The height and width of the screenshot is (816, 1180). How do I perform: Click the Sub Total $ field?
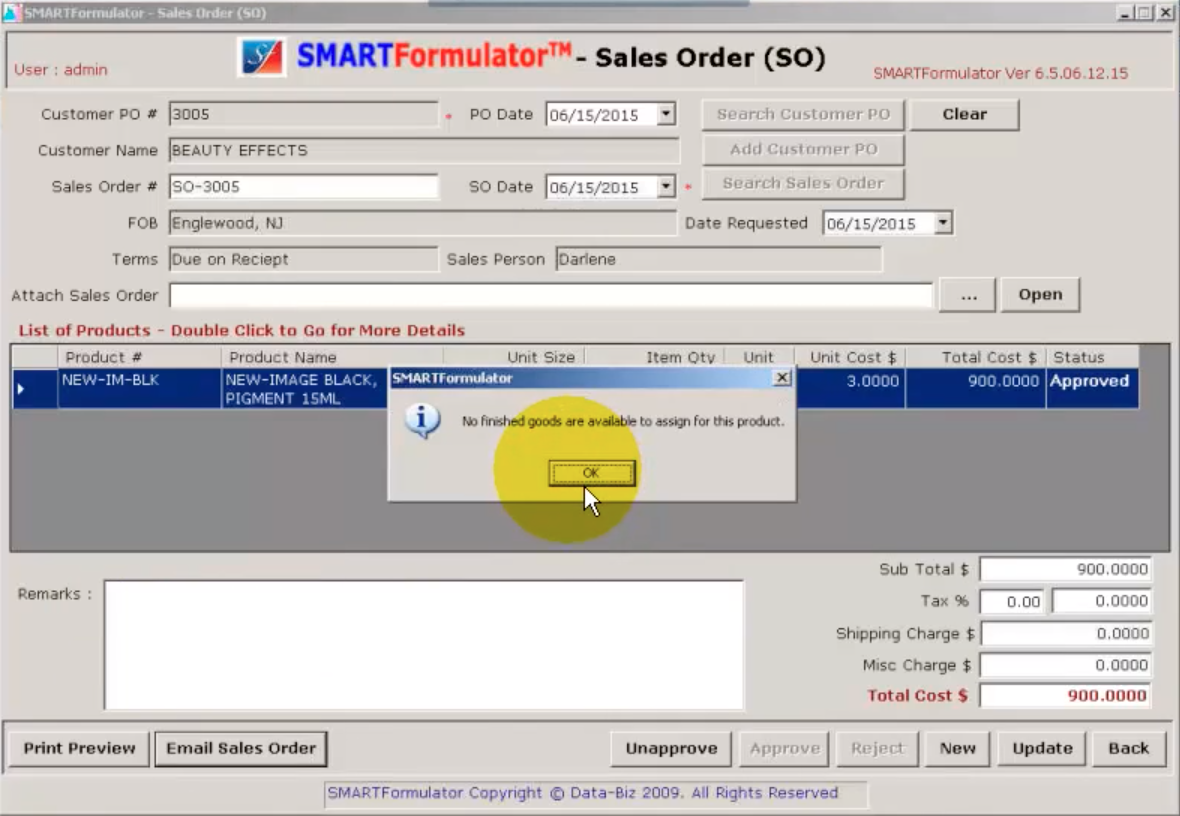pyautogui.click(x=1065, y=569)
